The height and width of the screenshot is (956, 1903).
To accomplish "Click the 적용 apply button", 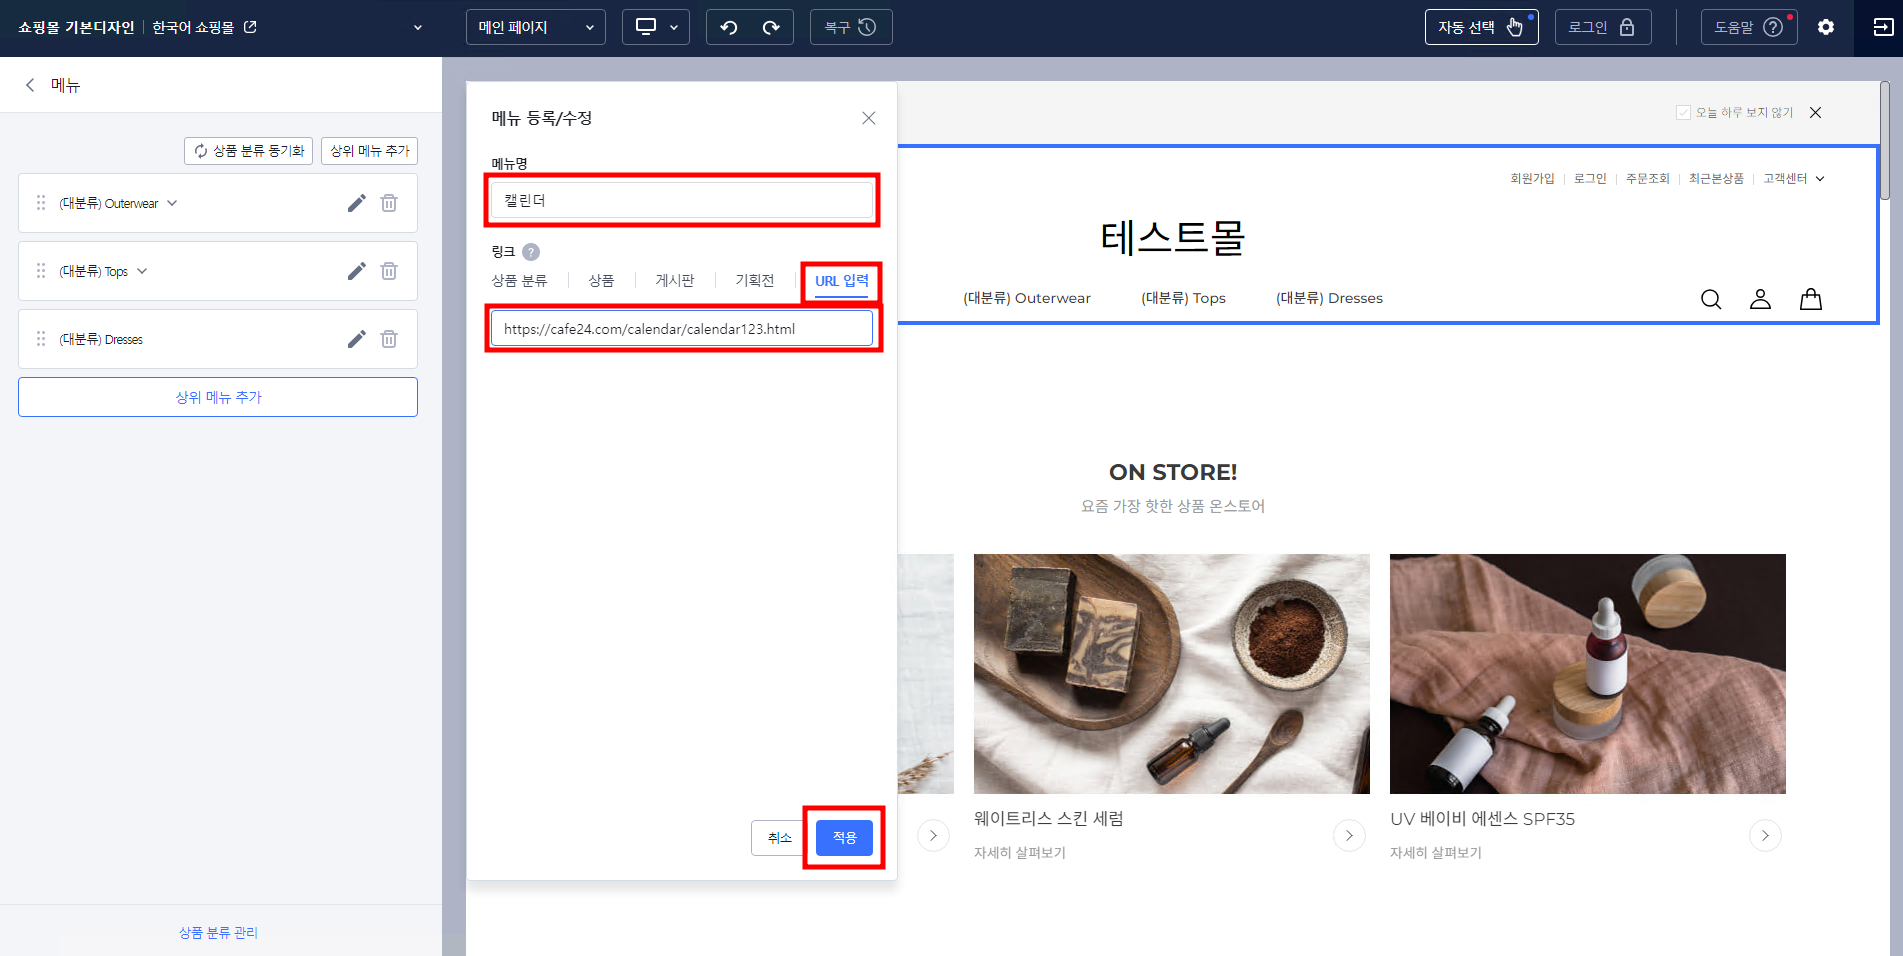I will point(844,838).
